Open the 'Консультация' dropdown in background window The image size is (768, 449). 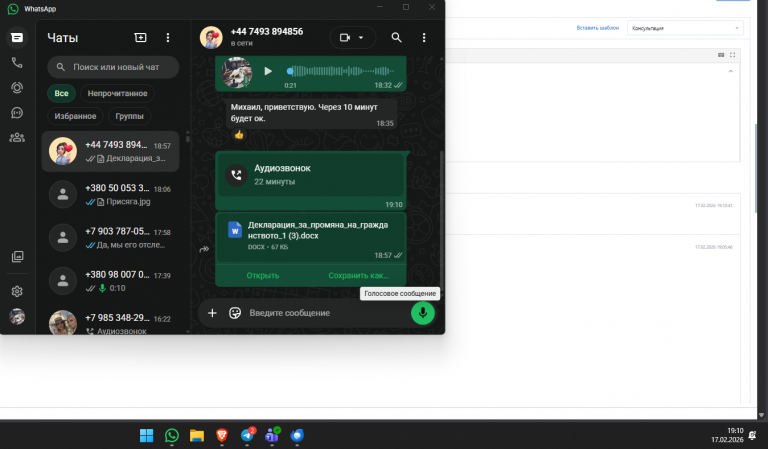click(x=685, y=28)
